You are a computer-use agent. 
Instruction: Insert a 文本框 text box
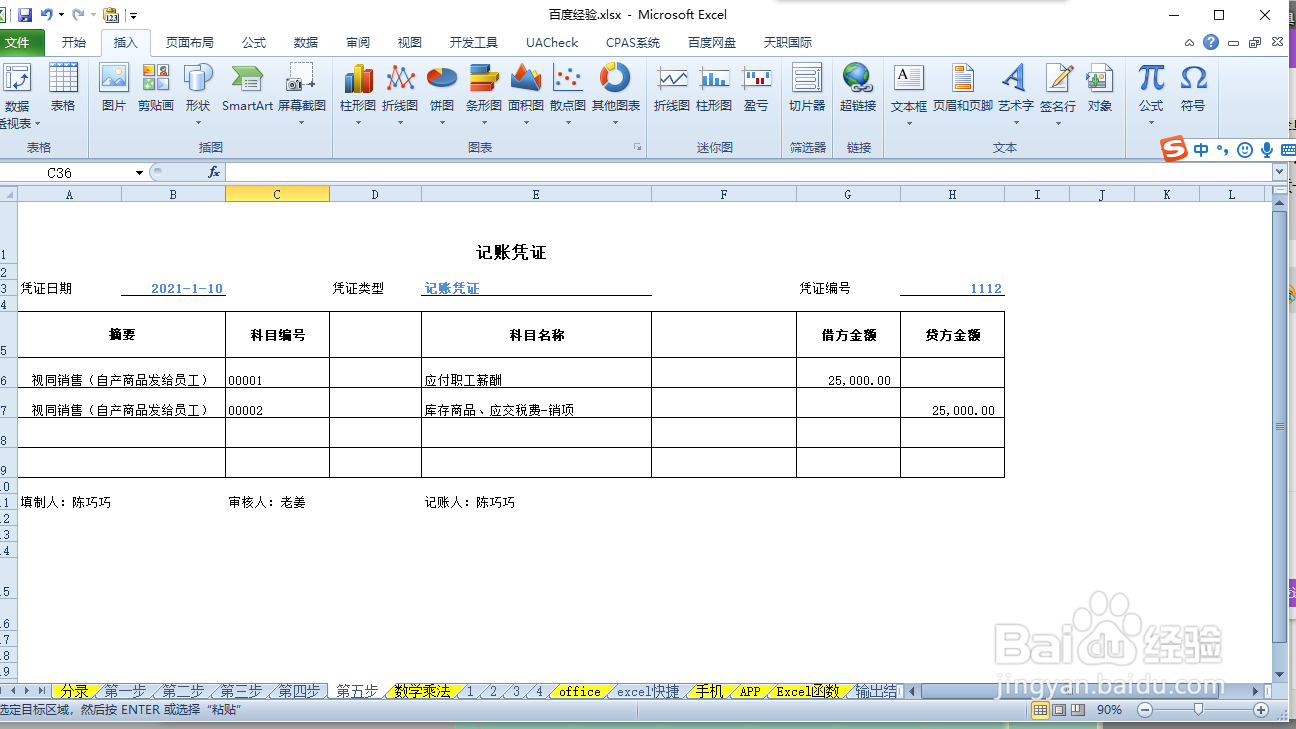coord(908,90)
